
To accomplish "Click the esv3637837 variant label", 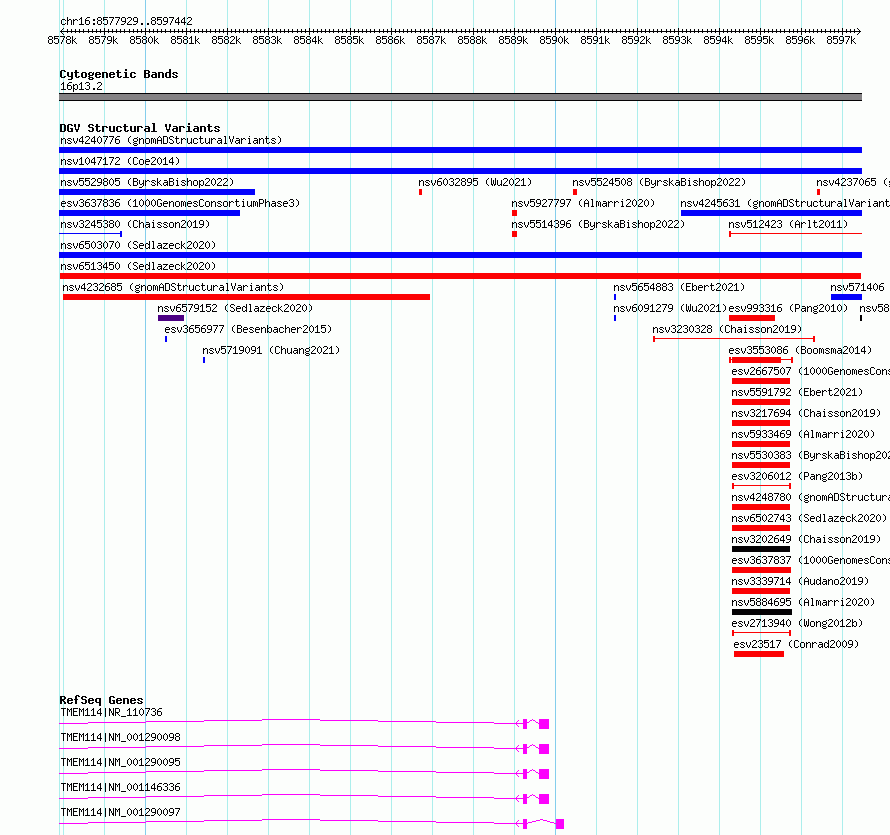I will (811, 560).
